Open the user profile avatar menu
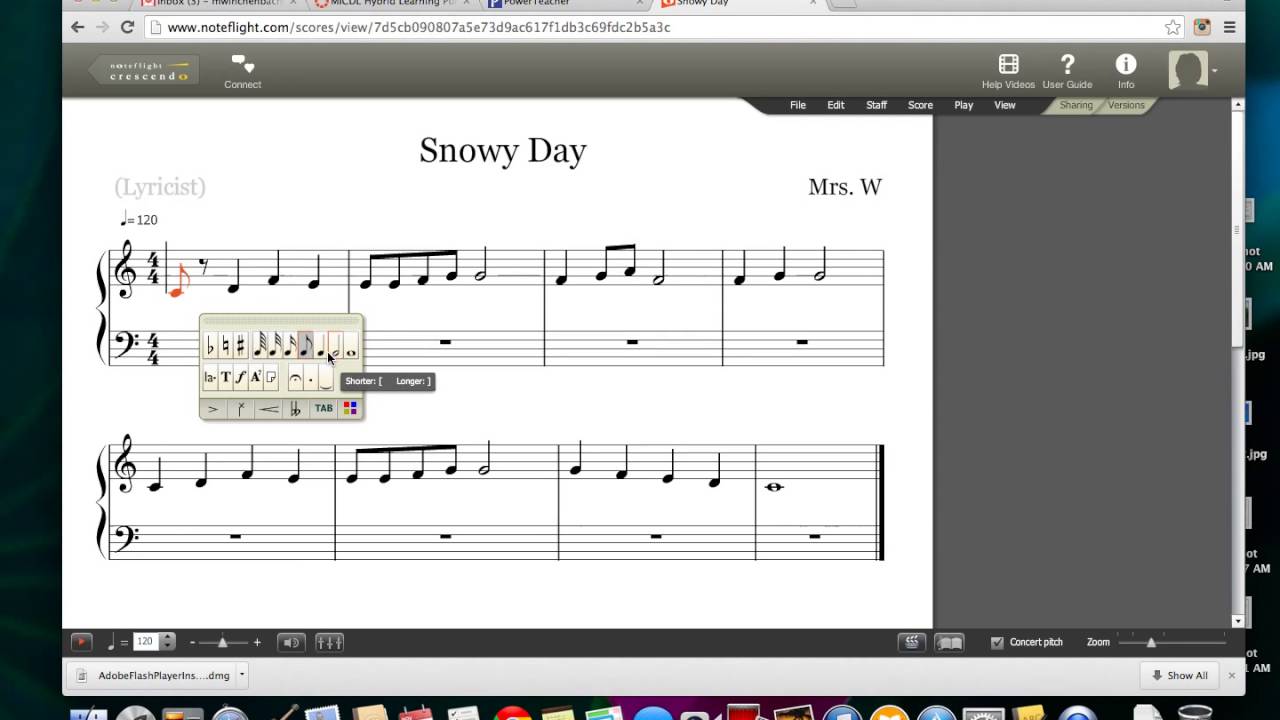 (x=1192, y=71)
